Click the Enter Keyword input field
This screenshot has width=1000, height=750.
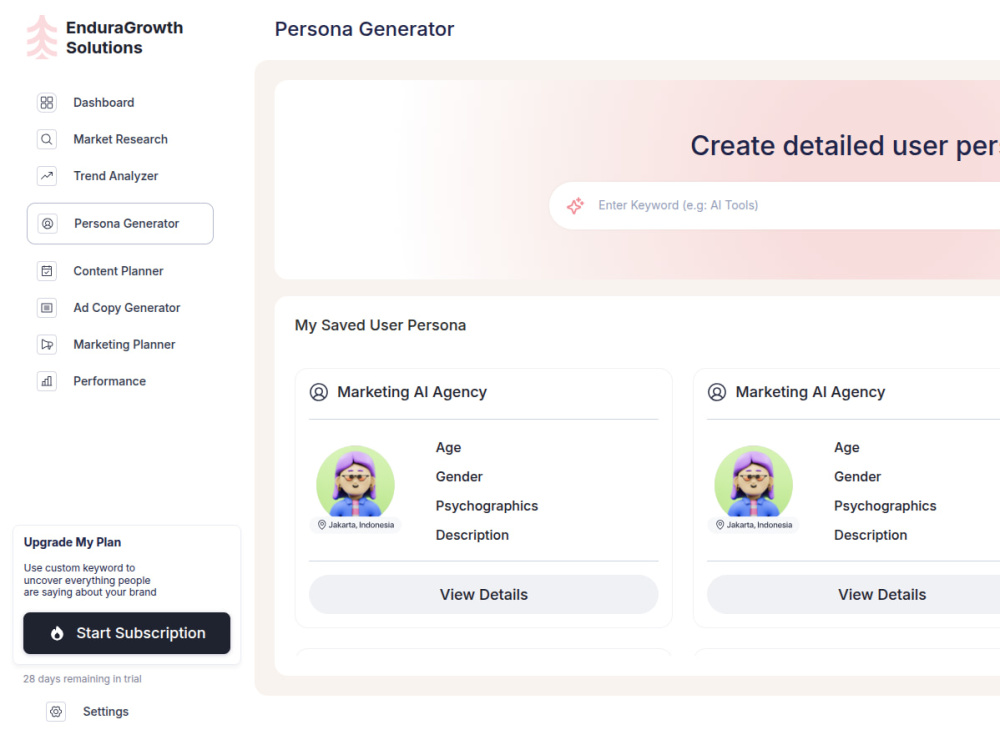[774, 205]
